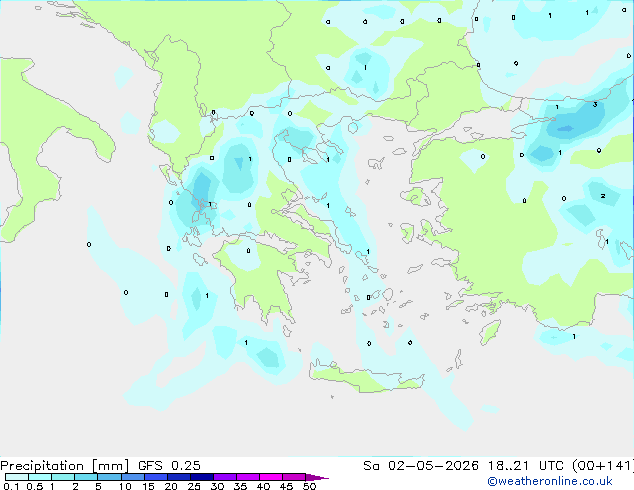Click the 'Sa 02-05-2026' date text

421,466
